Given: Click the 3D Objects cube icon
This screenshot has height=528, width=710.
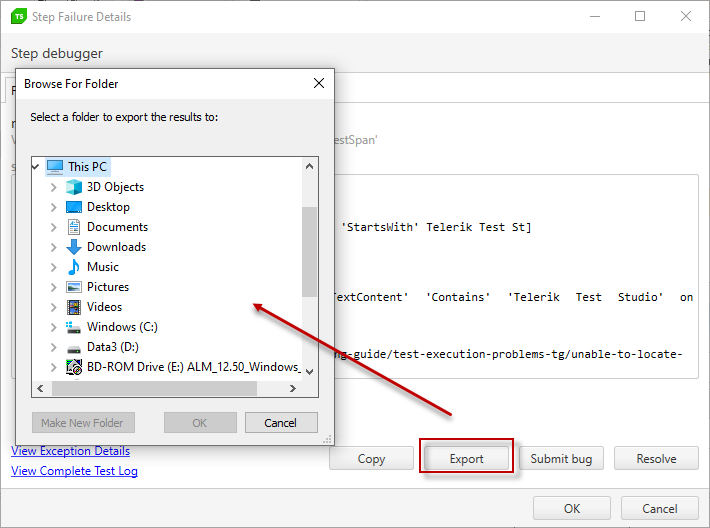Looking at the screenshot, I should 74,187.
